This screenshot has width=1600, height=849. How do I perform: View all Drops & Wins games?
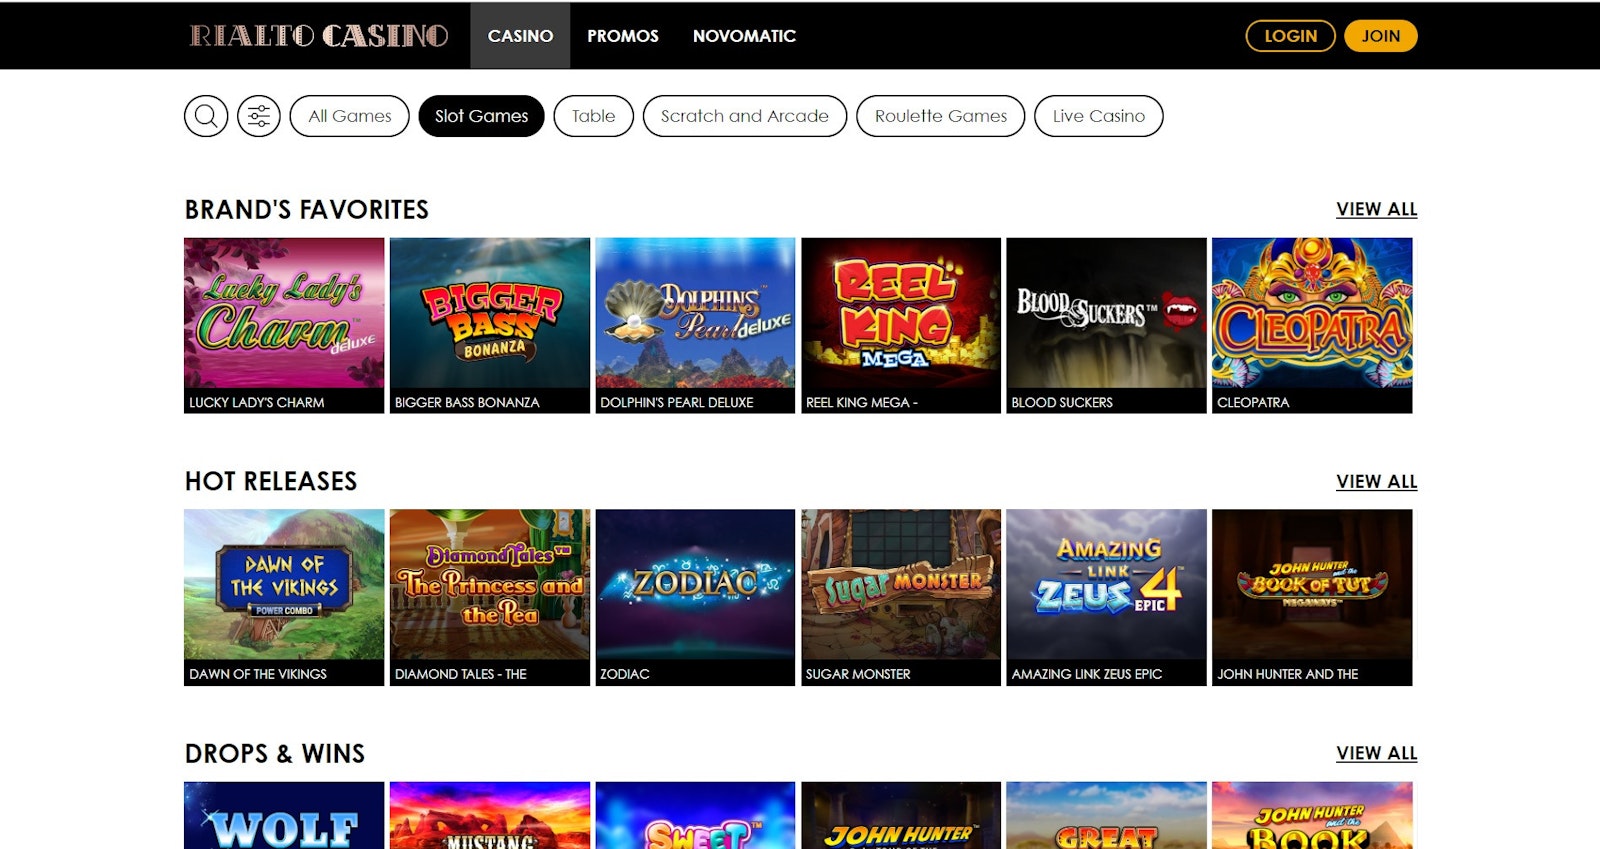(1377, 753)
